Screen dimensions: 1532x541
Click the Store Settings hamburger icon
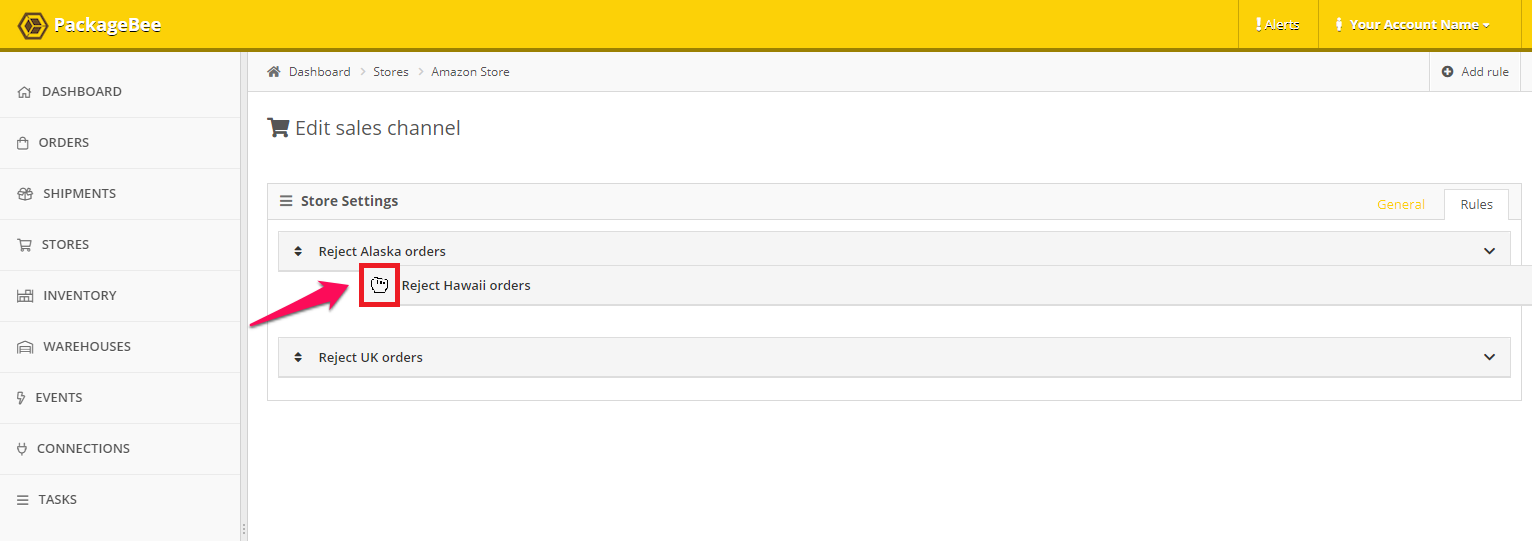pos(286,201)
